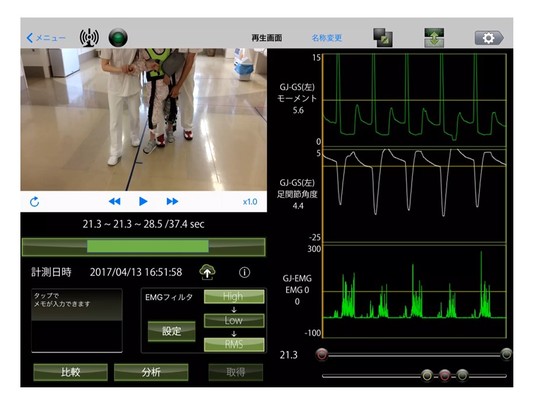Image resolution: width=560 pixels, height=420 pixels.
Task: Open the overlapping windows layout icon
Action: click(x=383, y=38)
